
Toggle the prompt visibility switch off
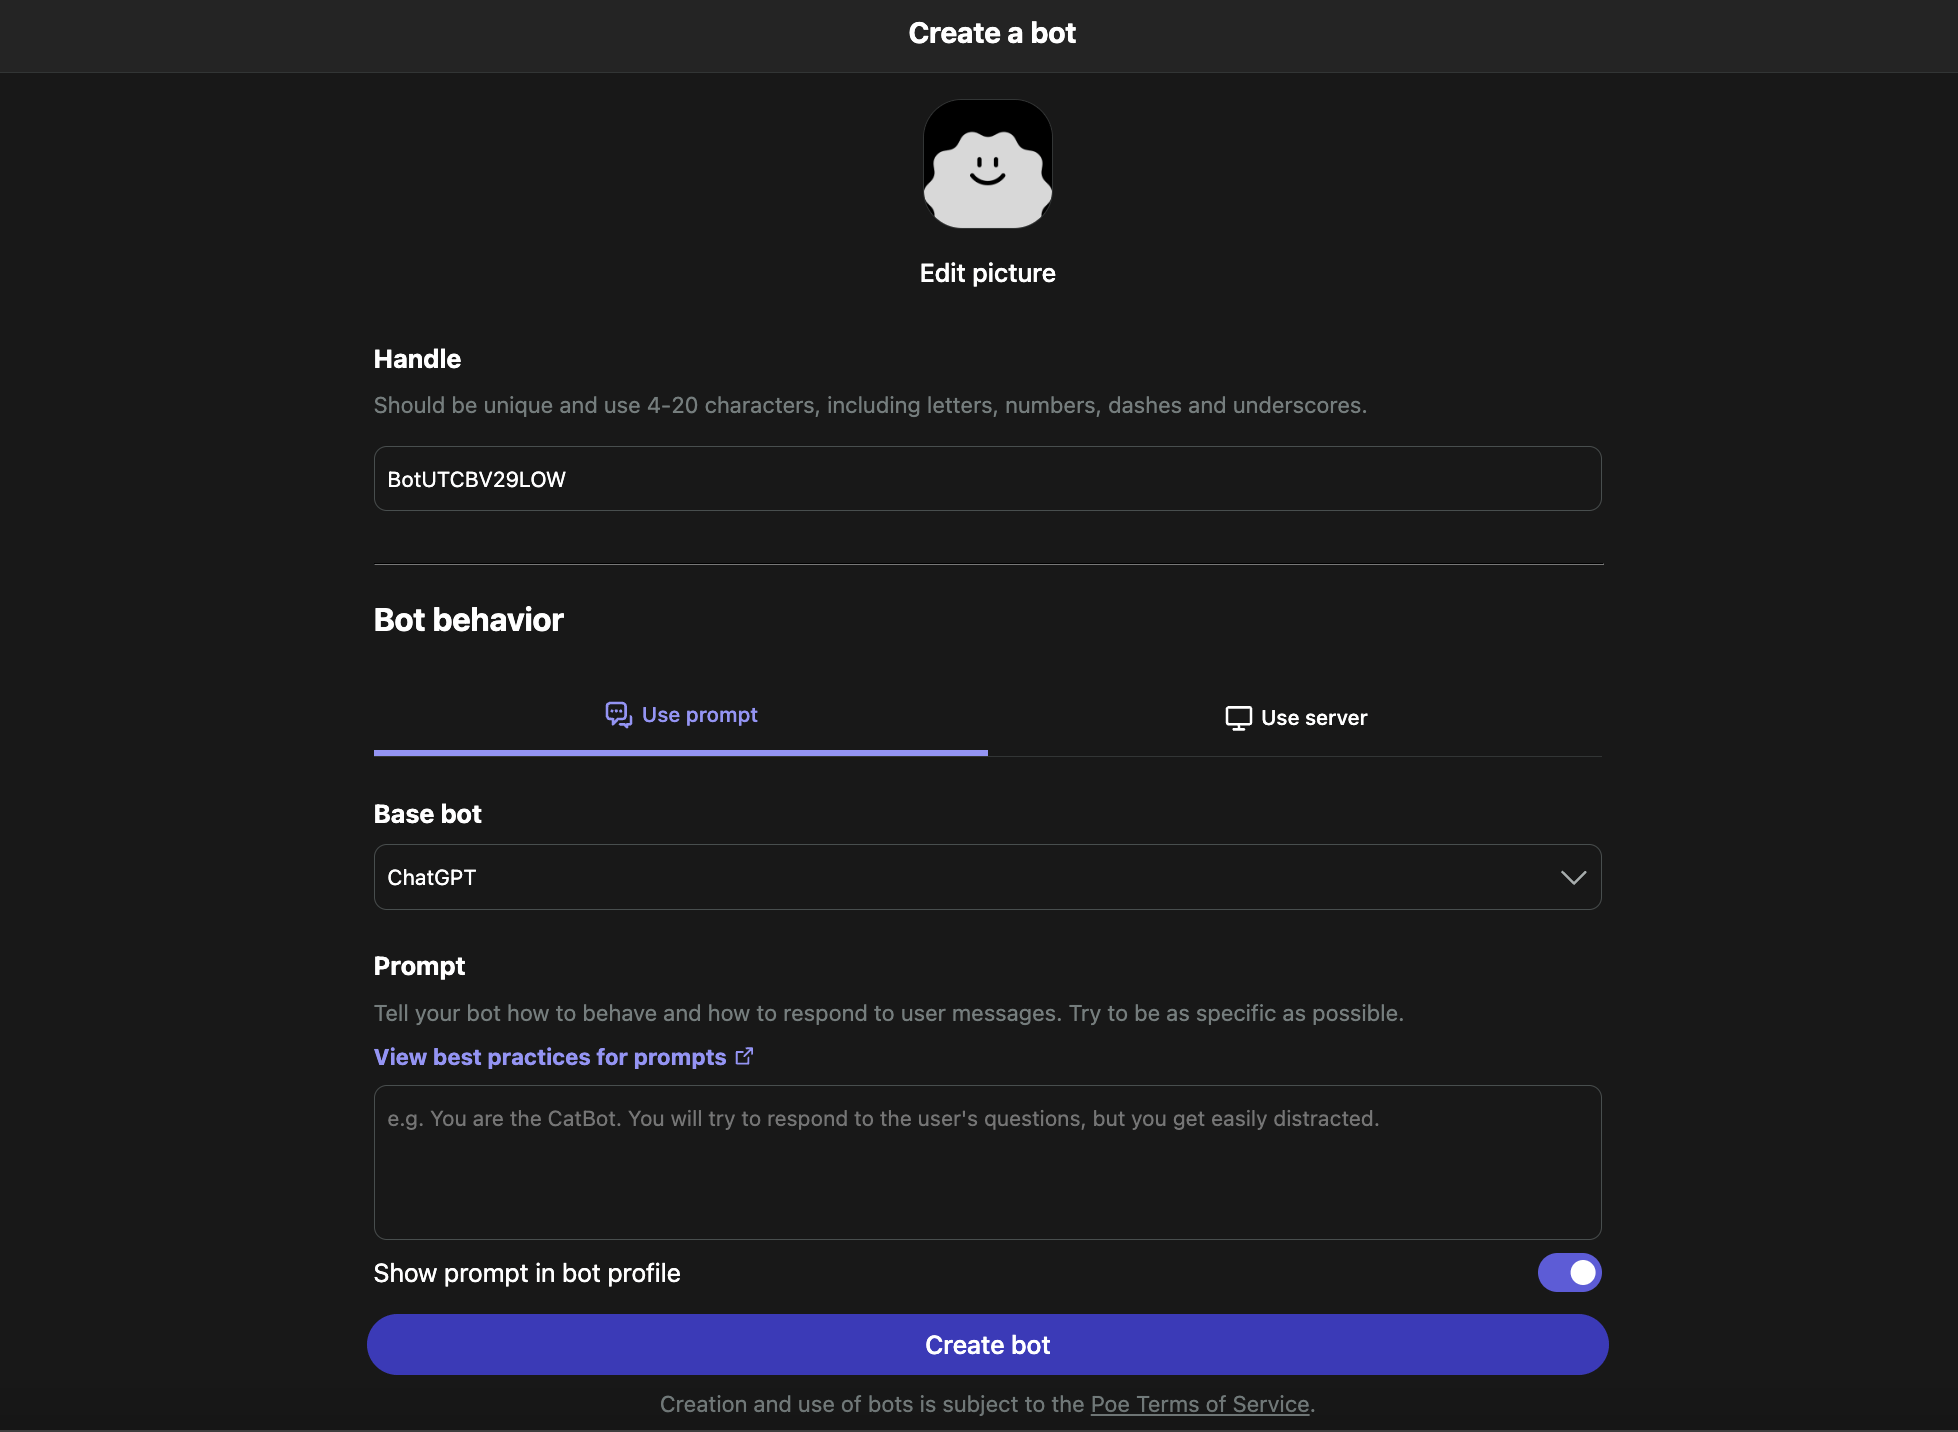(x=1568, y=1272)
